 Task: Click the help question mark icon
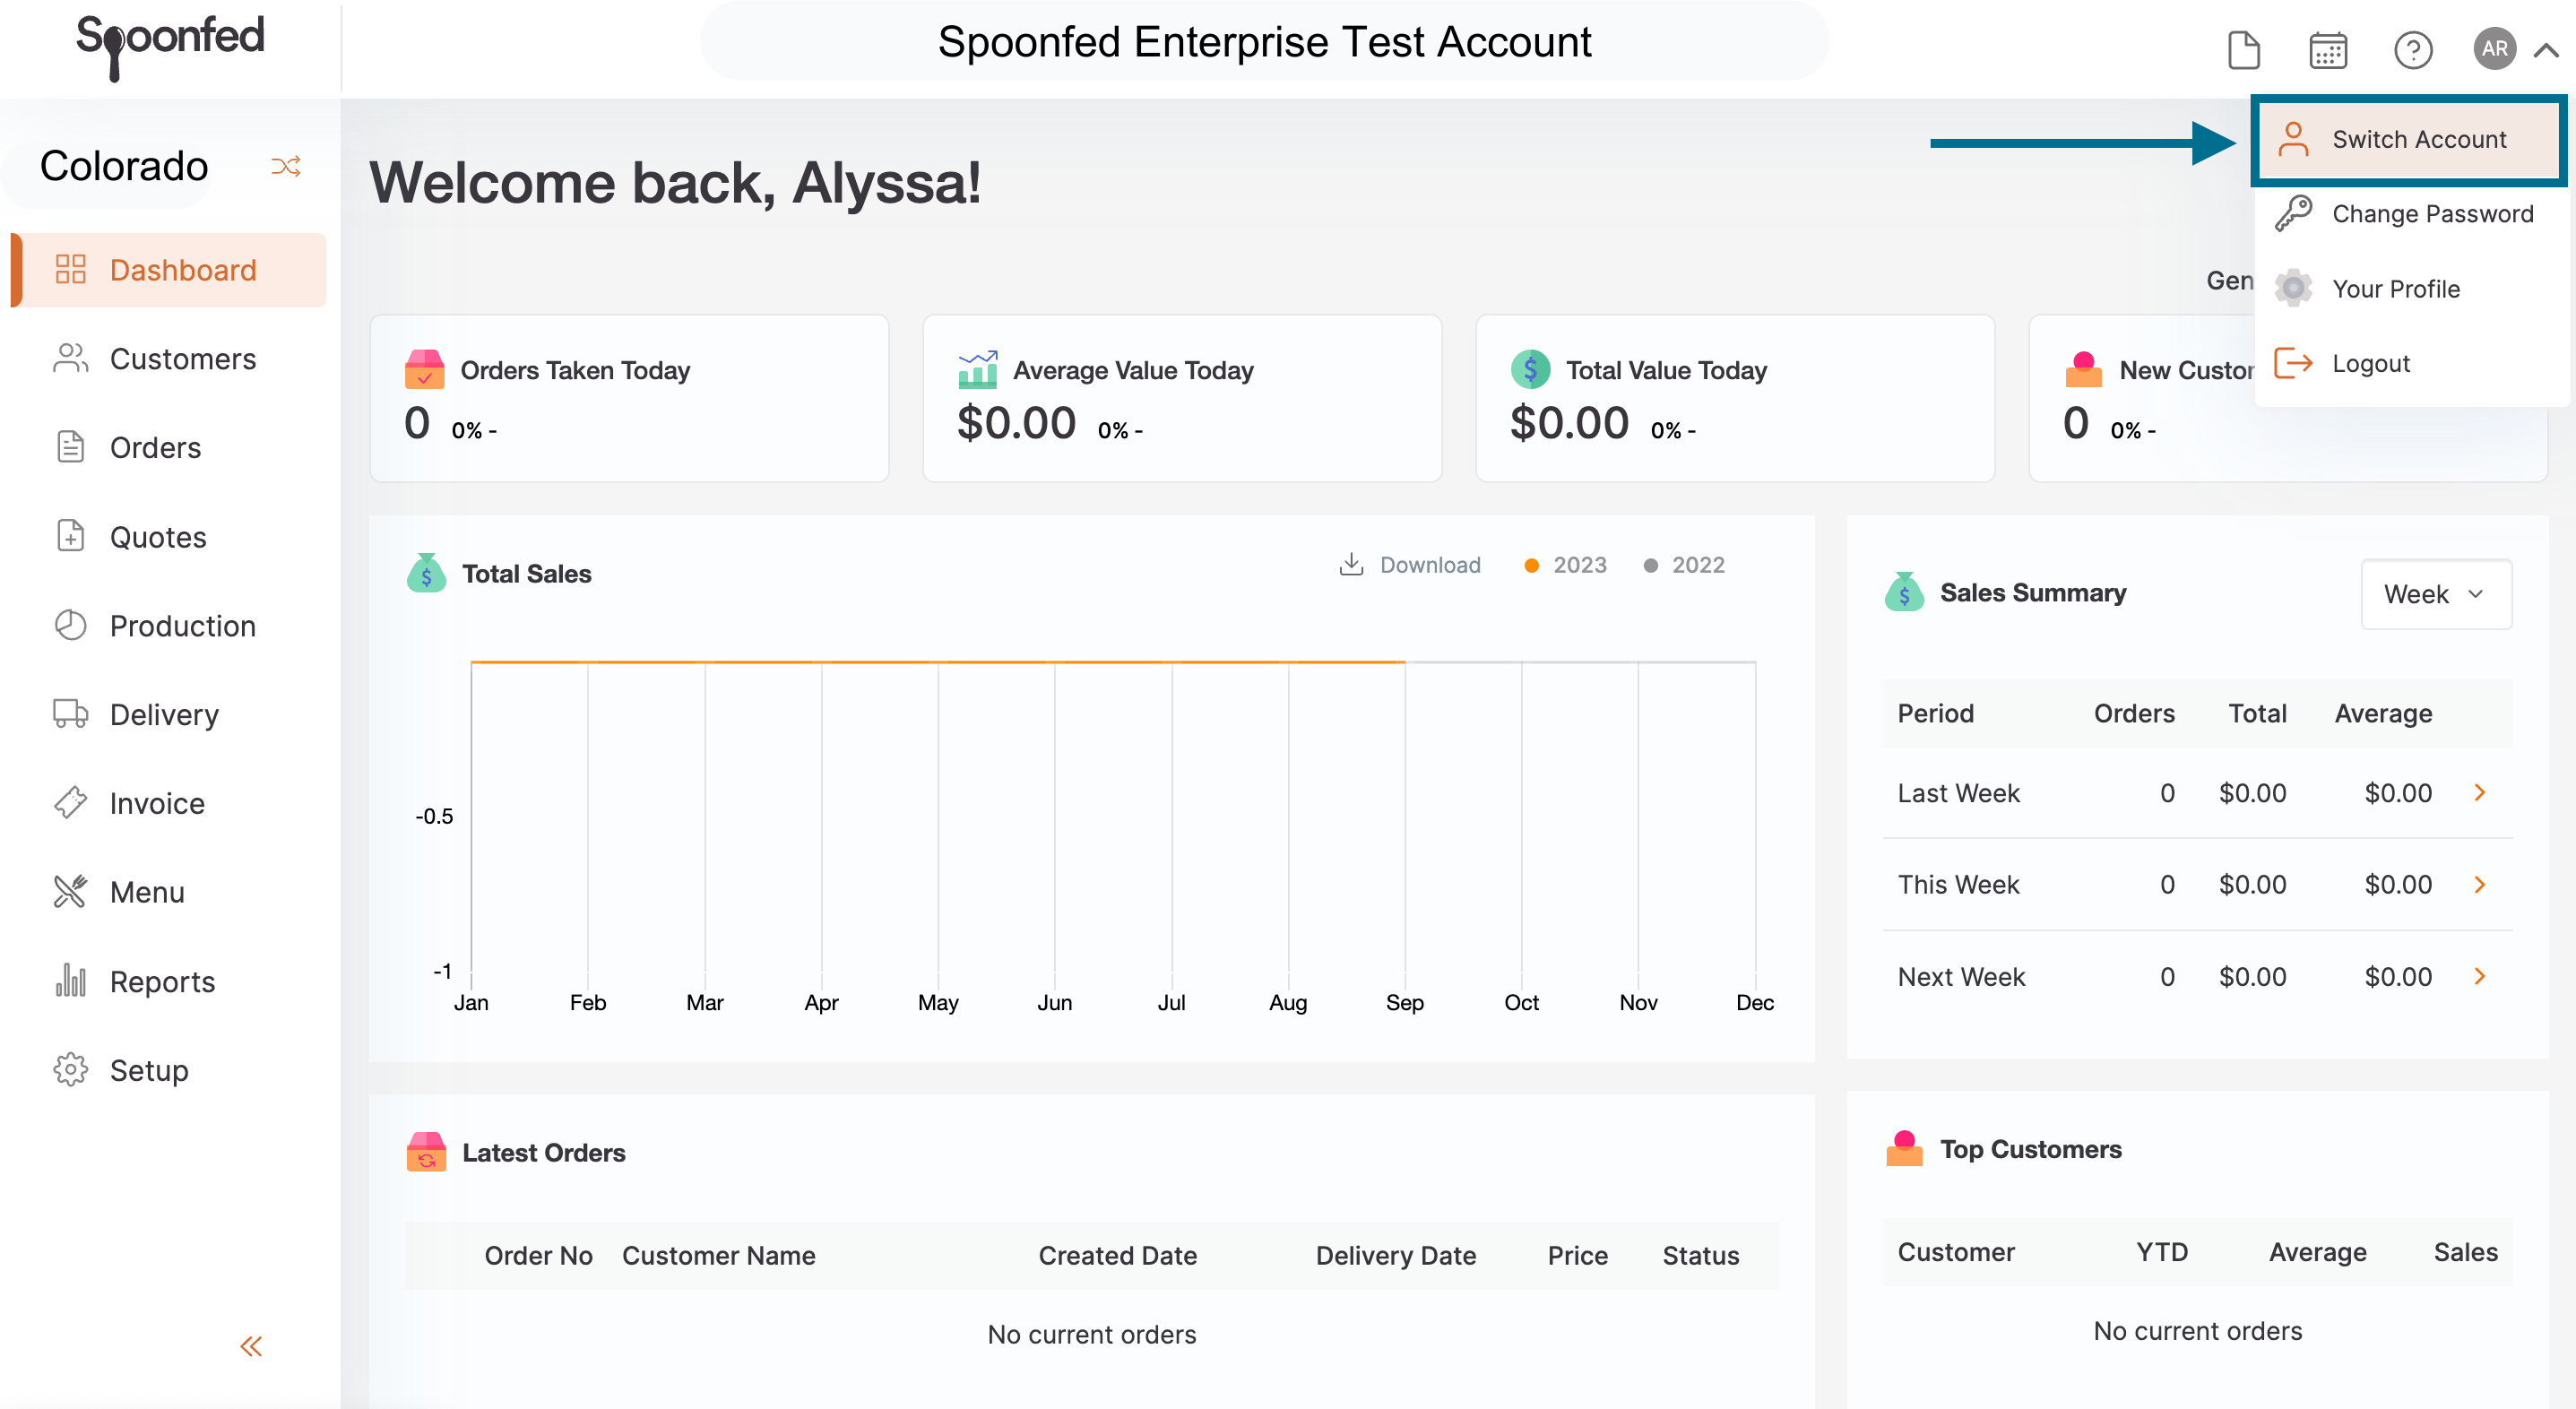2412,49
